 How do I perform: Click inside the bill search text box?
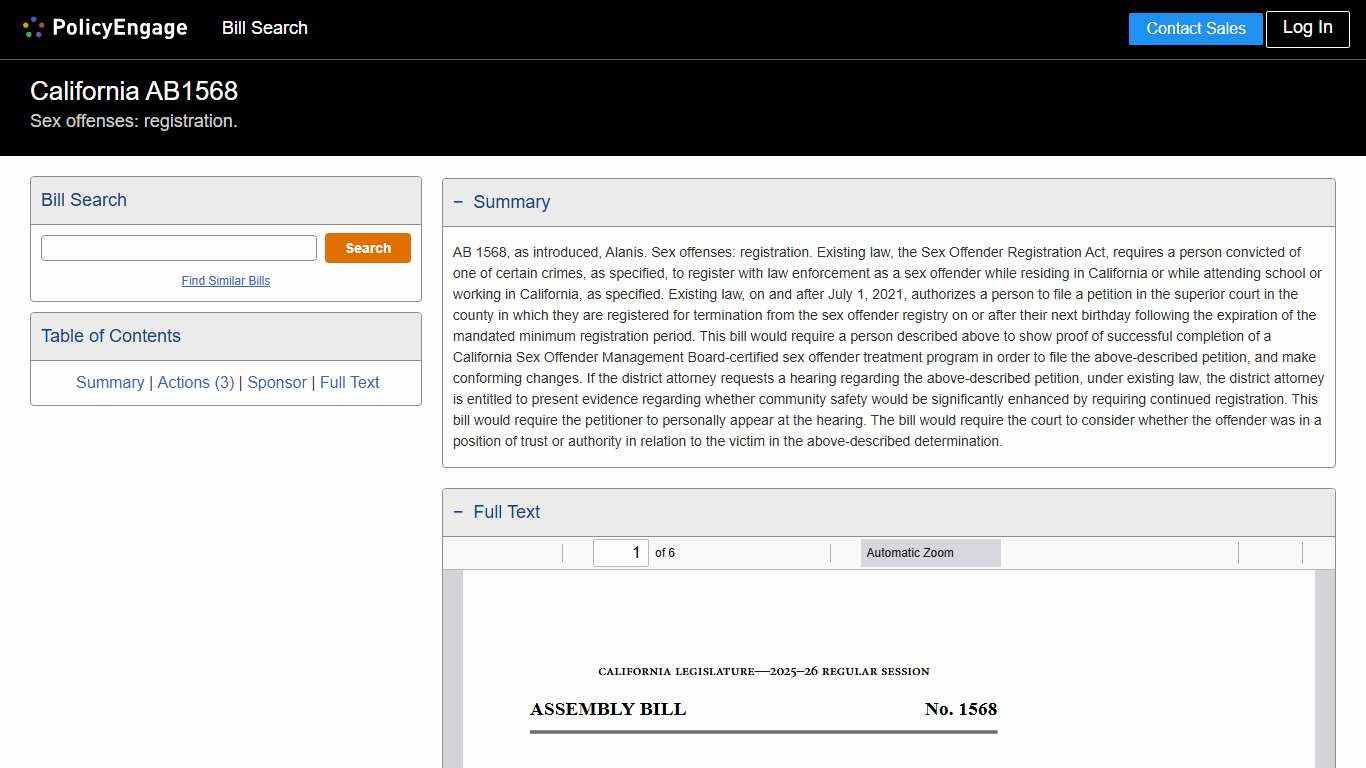(x=178, y=247)
